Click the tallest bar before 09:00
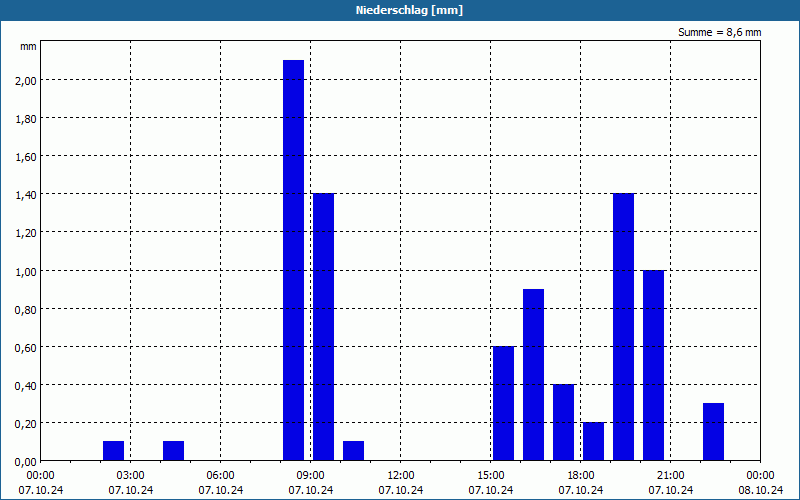Image resolution: width=800 pixels, height=500 pixels. [x=293, y=260]
